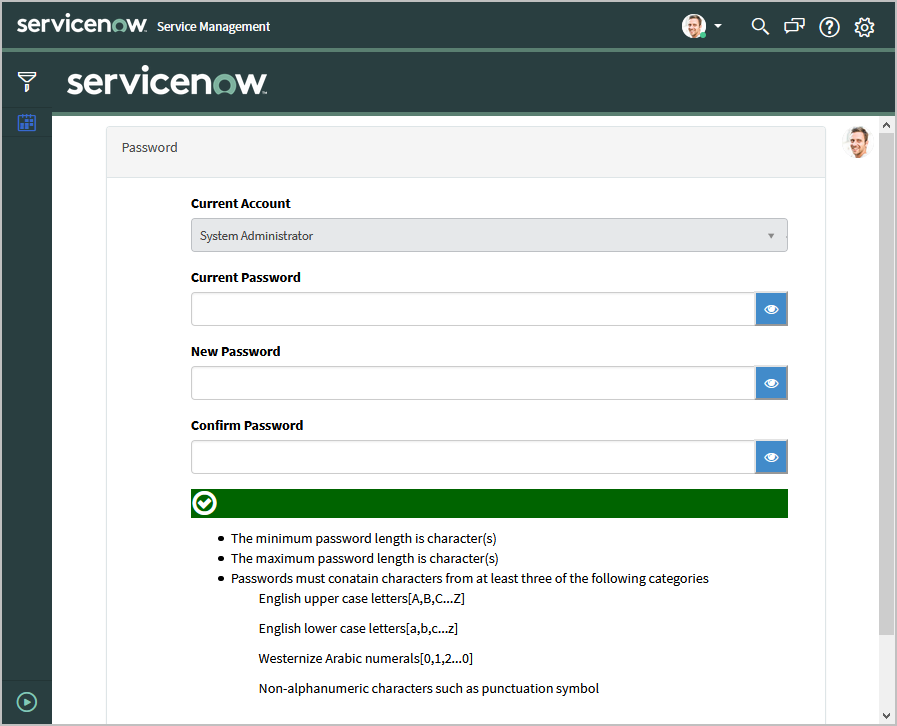Open the filter navigator icon in sidebar
The width and height of the screenshot is (897, 726).
pyautogui.click(x=27, y=81)
